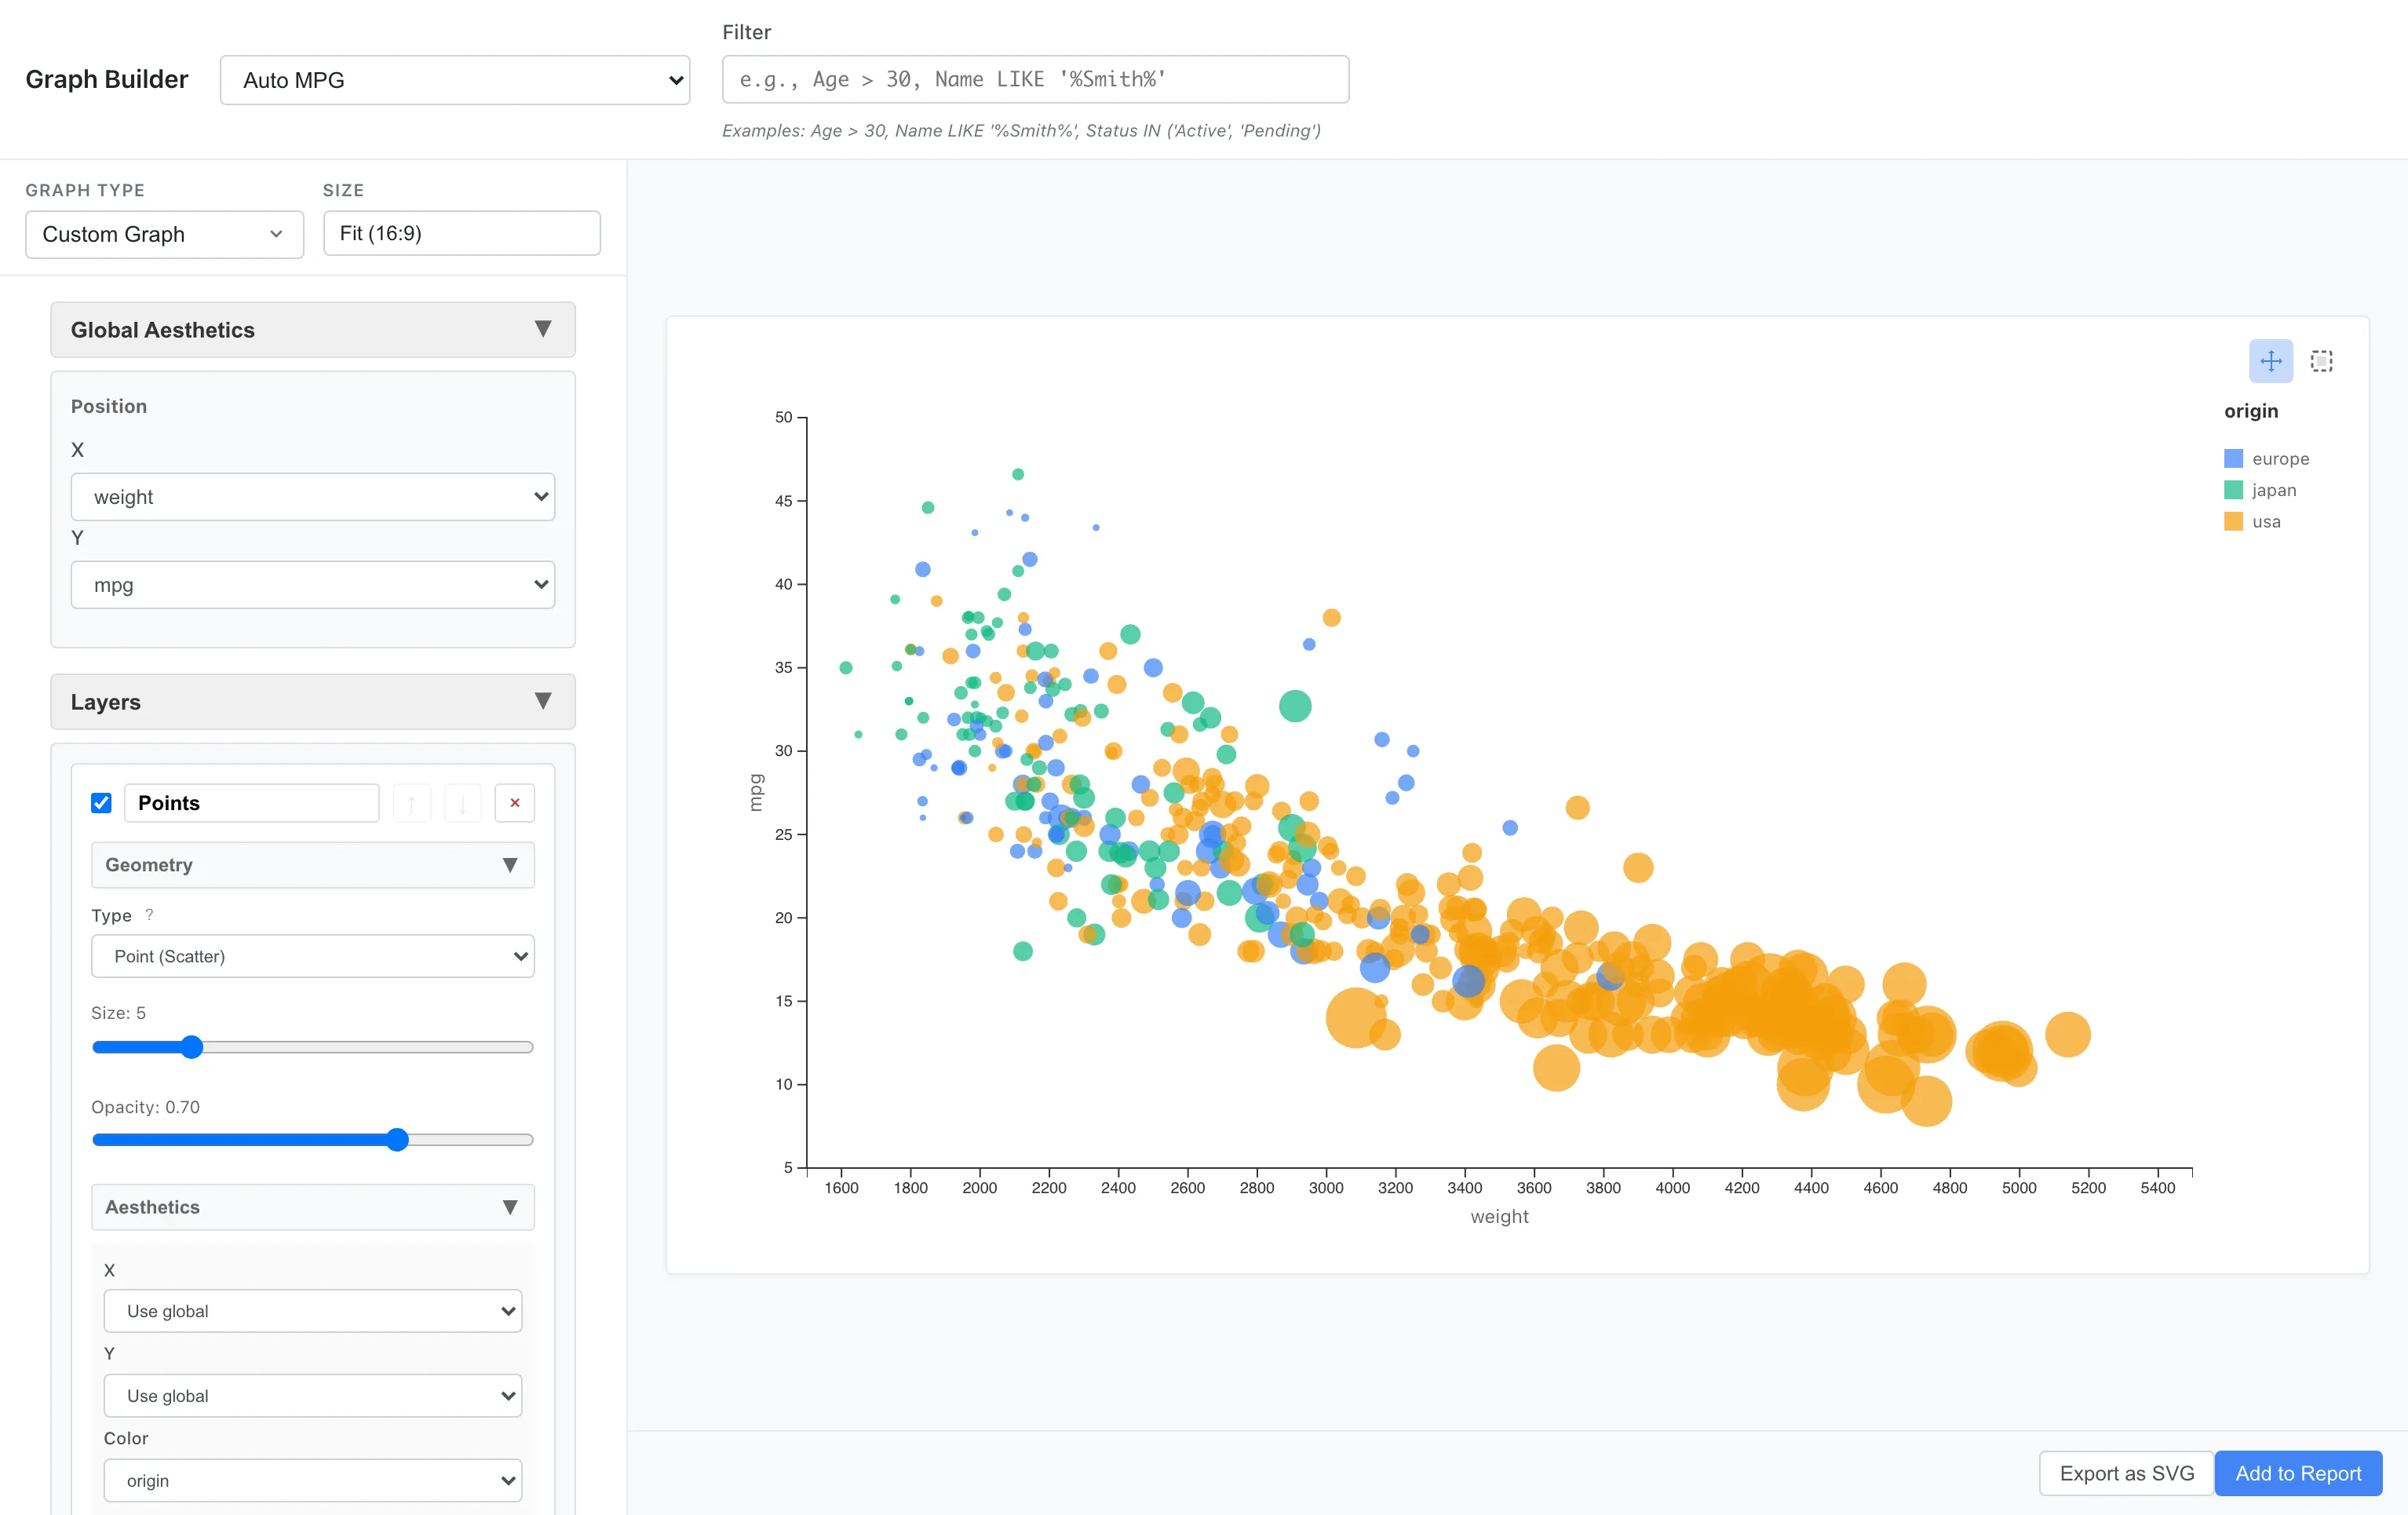Click the japan legend swatch
This screenshot has height=1515, width=2408.
point(2232,490)
